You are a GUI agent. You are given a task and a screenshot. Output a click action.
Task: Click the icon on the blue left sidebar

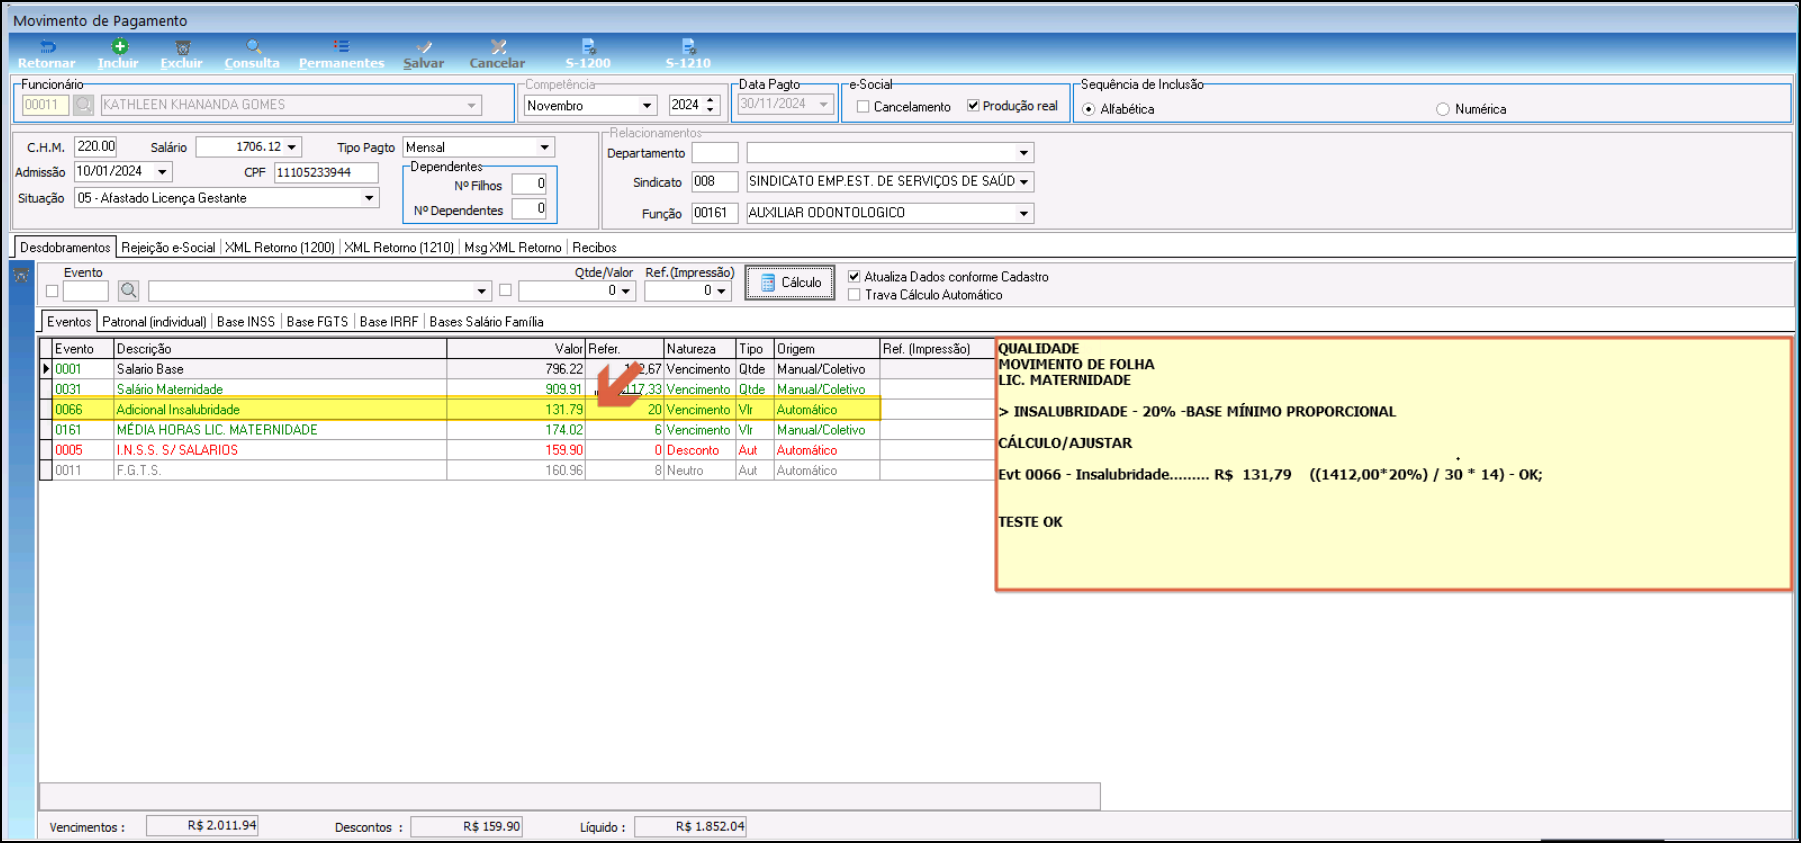(21, 275)
